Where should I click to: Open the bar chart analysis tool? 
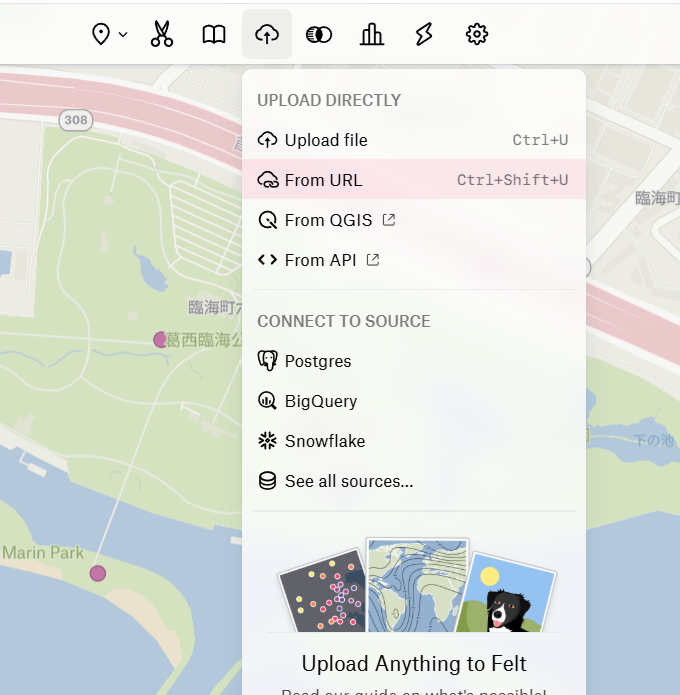point(371,34)
